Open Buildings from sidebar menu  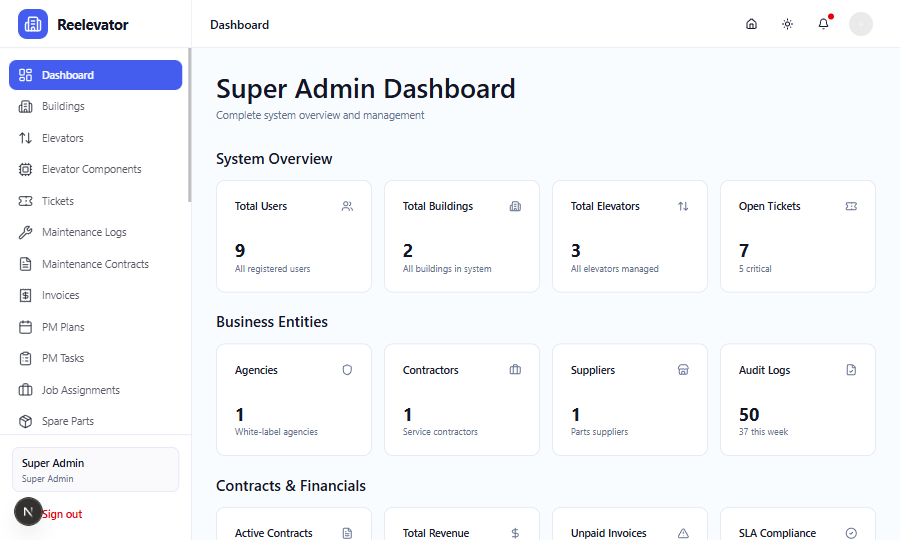63,106
